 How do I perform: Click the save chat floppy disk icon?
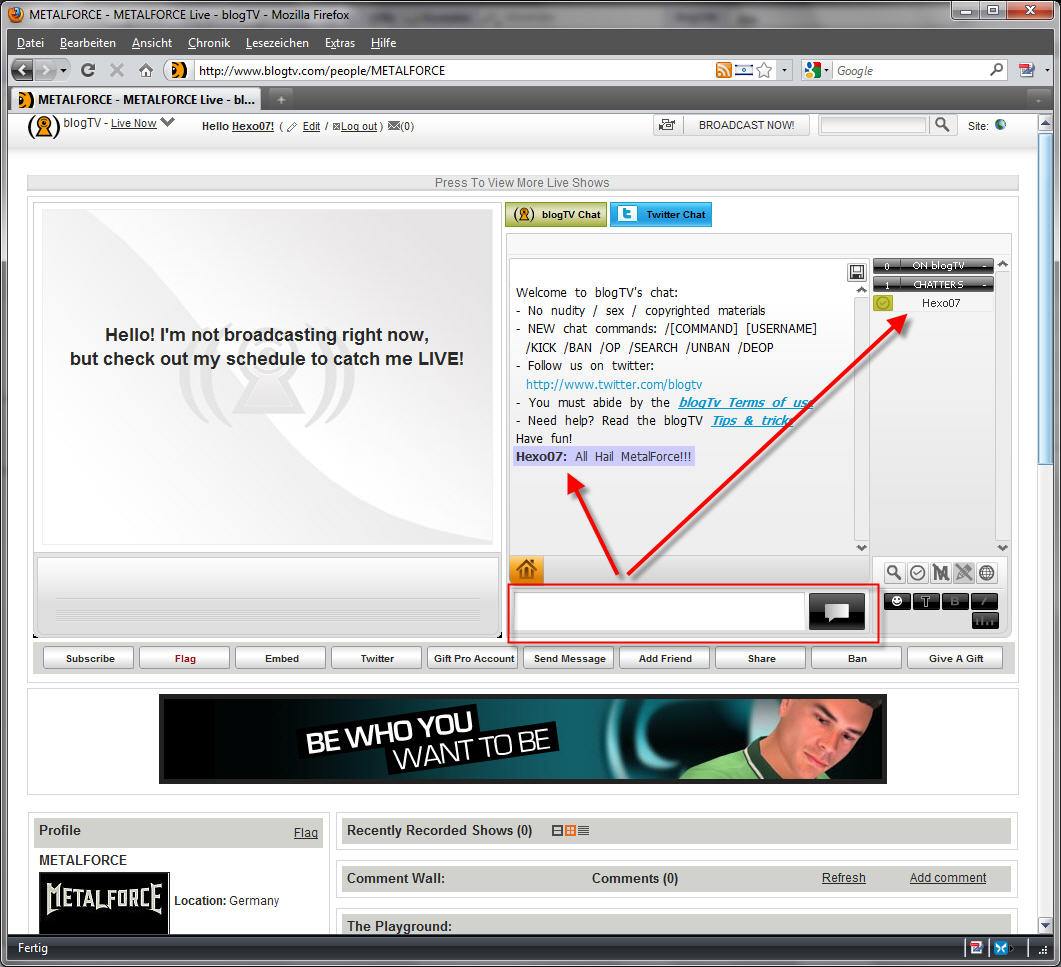[856, 272]
